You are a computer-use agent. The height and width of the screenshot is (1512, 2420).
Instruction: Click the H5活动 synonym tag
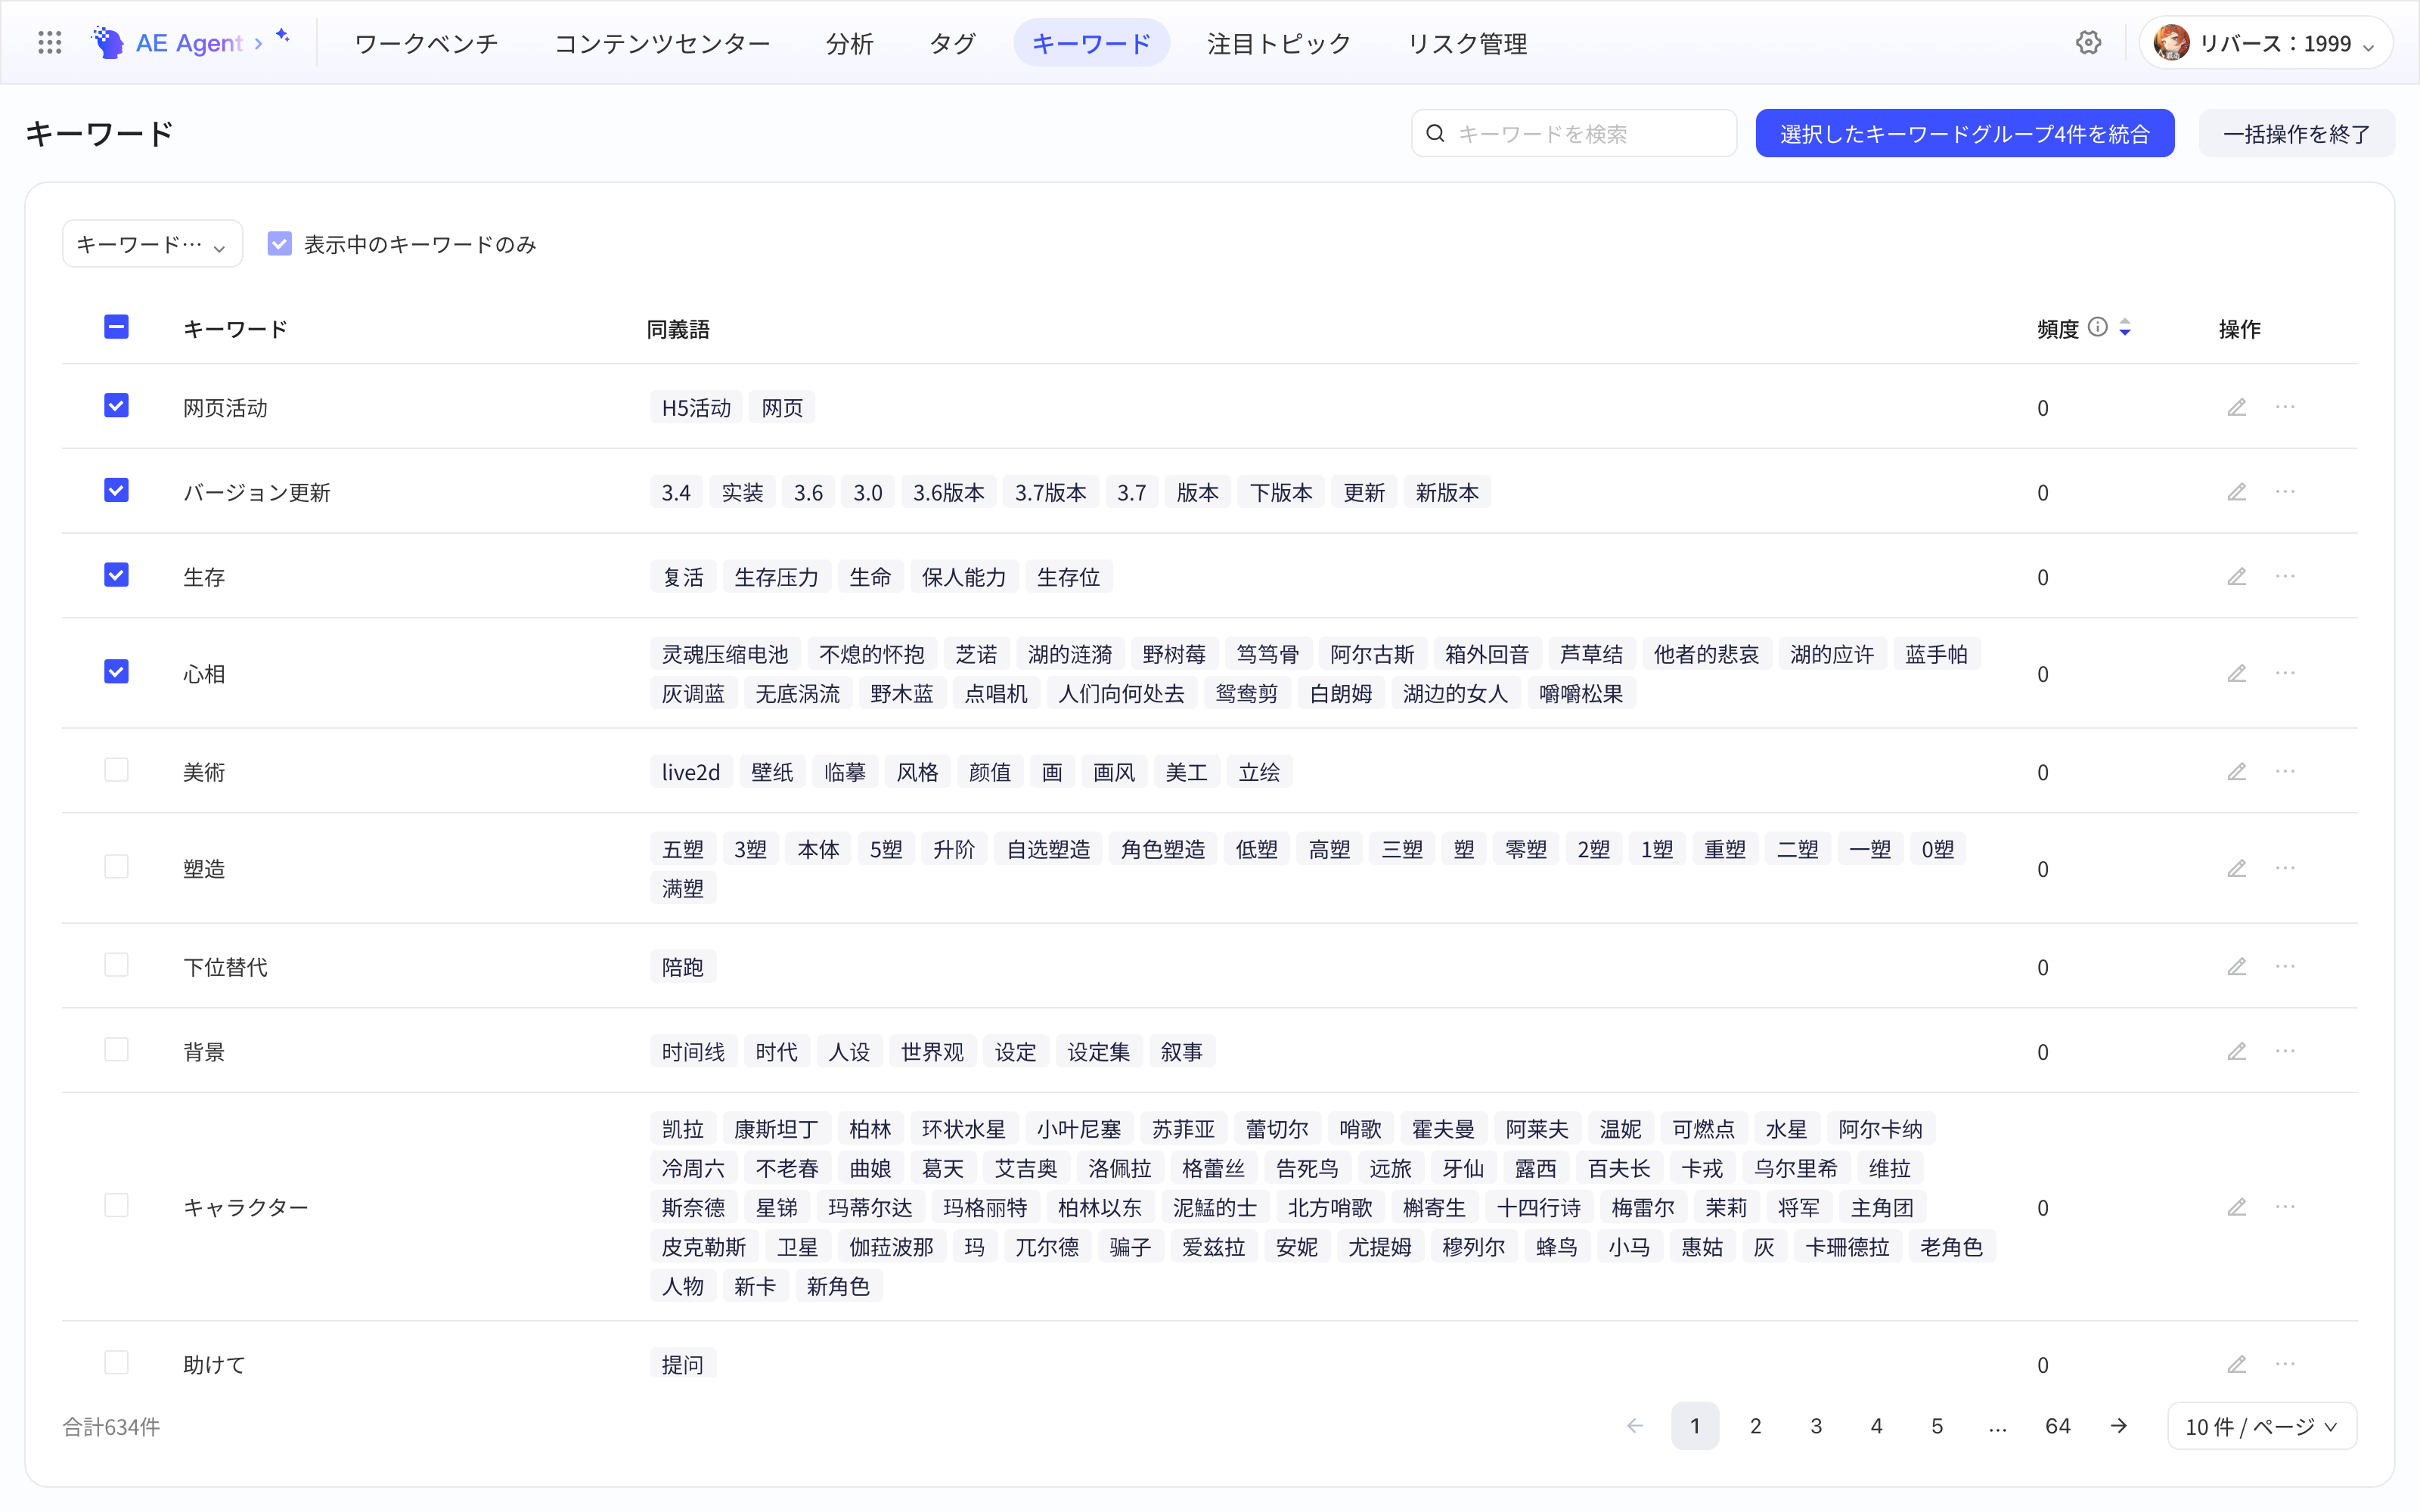(x=696, y=407)
